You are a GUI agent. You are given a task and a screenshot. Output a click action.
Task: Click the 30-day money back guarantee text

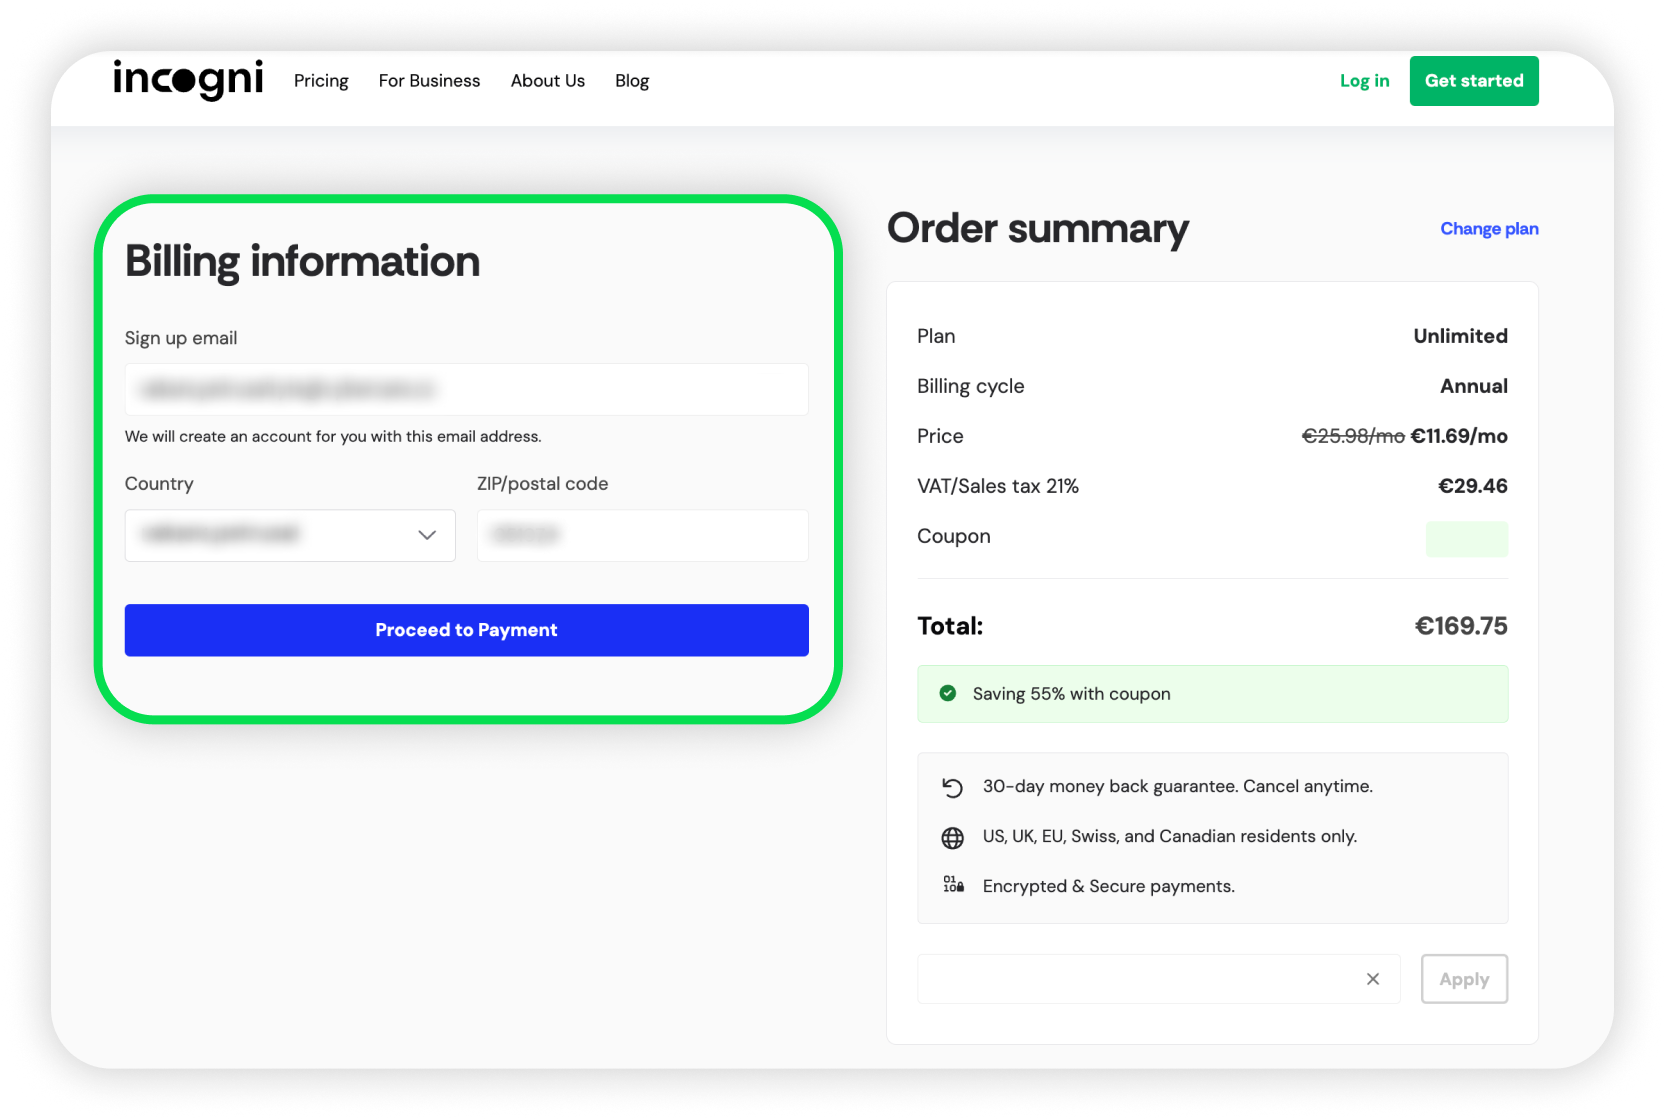pos(1177,787)
